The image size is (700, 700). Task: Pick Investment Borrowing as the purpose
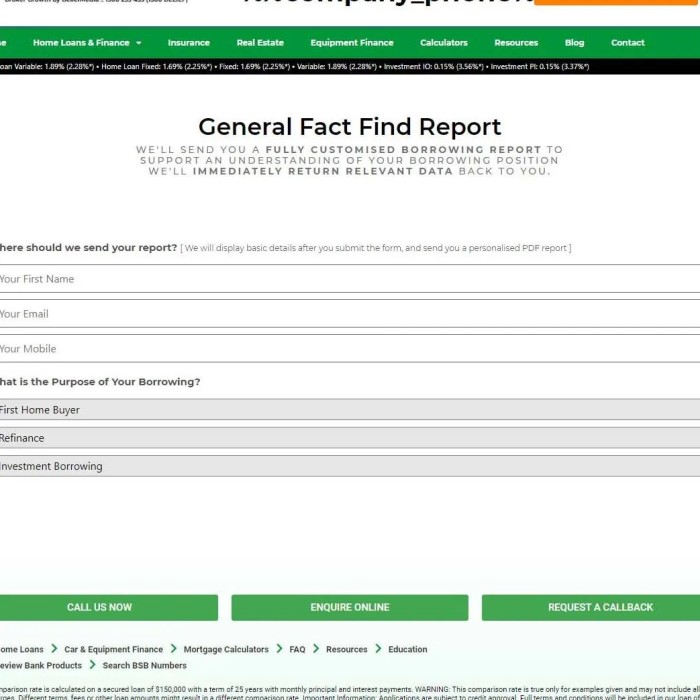pos(350,466)
